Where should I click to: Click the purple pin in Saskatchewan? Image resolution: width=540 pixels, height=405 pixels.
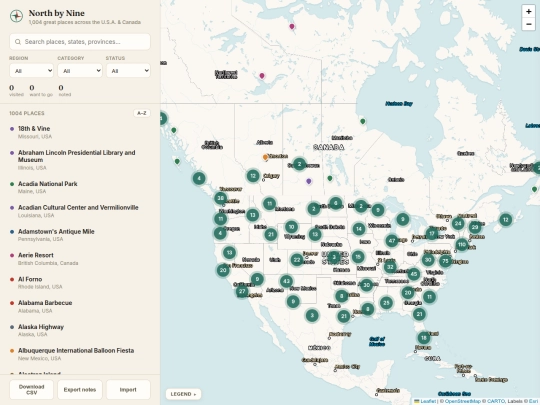point(309,181)
